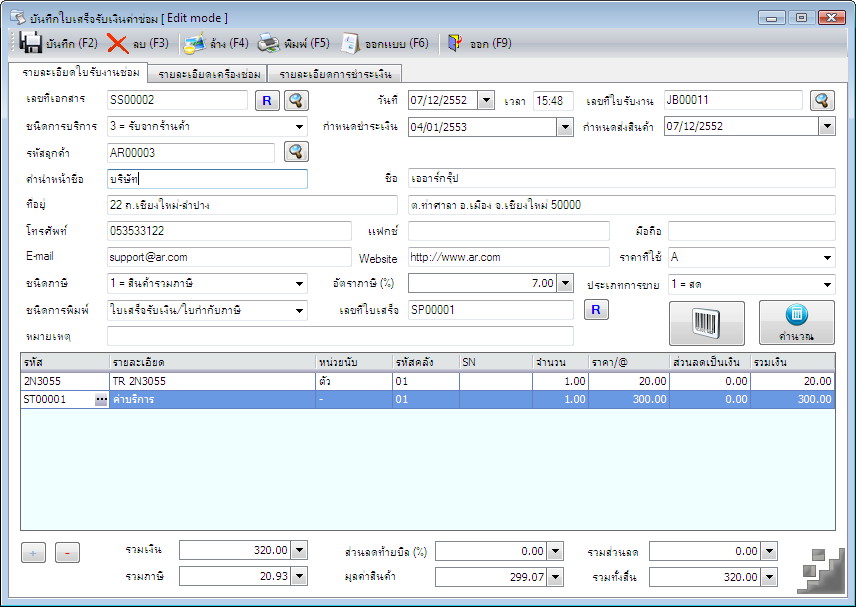Click the print (F5) printer icon
This screenshot has width=856, height=607.
point(269,43)
